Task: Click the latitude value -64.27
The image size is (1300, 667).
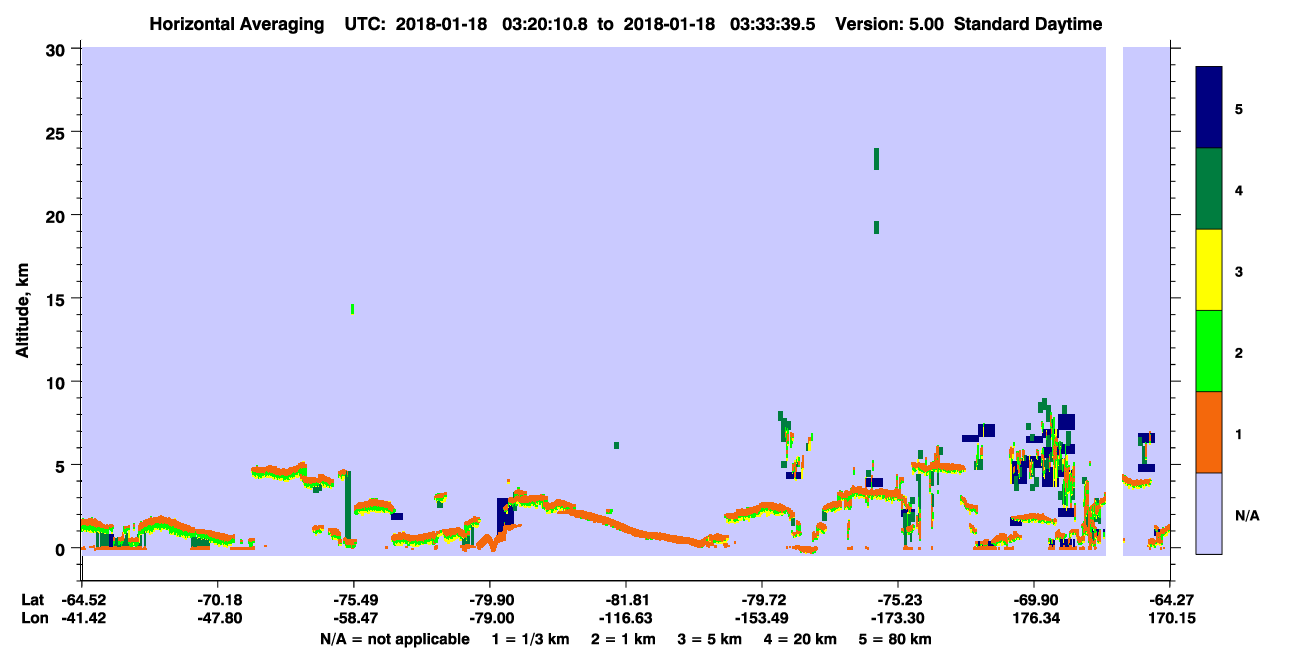Action: click(x=1170, y=599)
